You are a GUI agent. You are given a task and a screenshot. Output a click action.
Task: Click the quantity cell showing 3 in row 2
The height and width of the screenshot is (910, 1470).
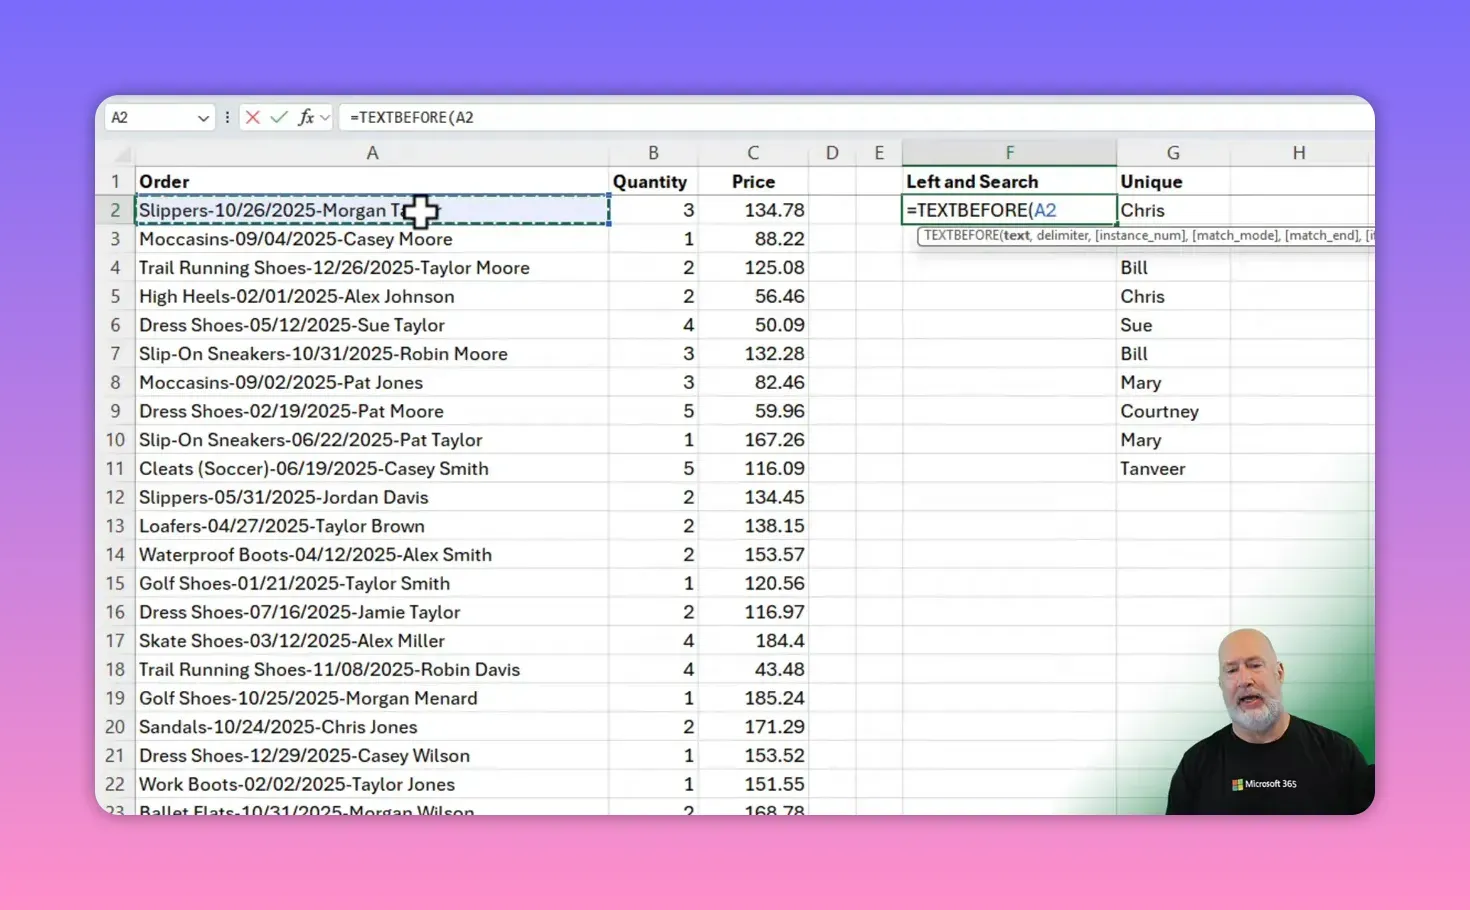653,210
